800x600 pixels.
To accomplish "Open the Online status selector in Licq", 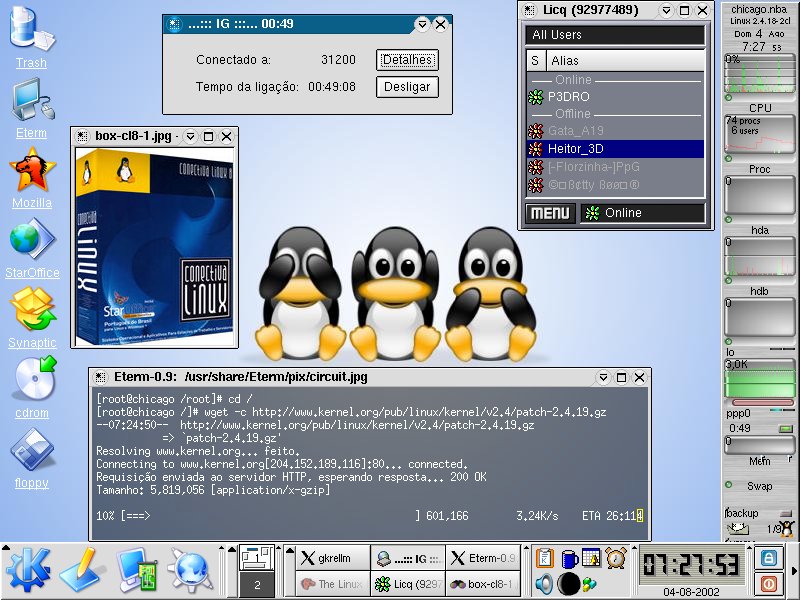I will pos(643,213).
